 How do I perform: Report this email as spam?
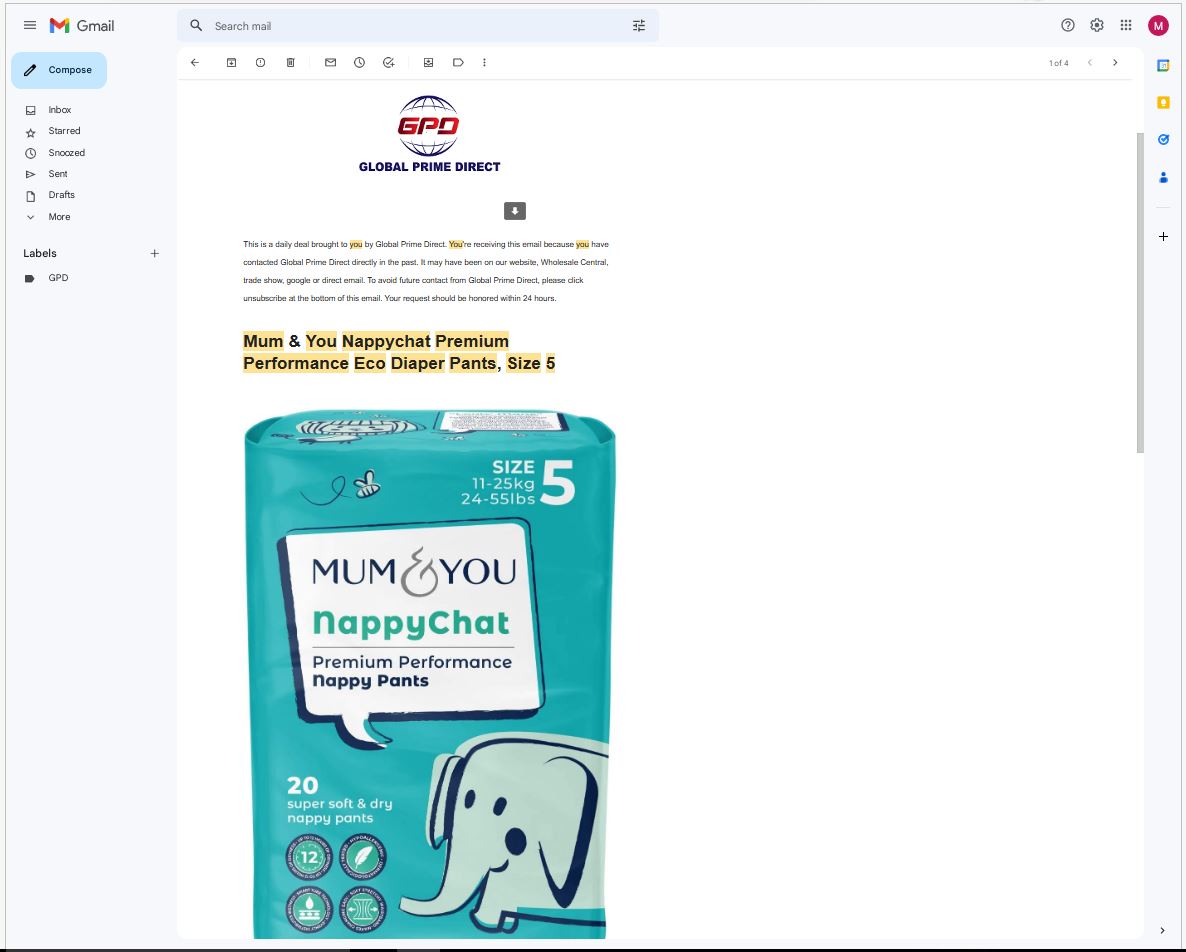tap(260, 63)
